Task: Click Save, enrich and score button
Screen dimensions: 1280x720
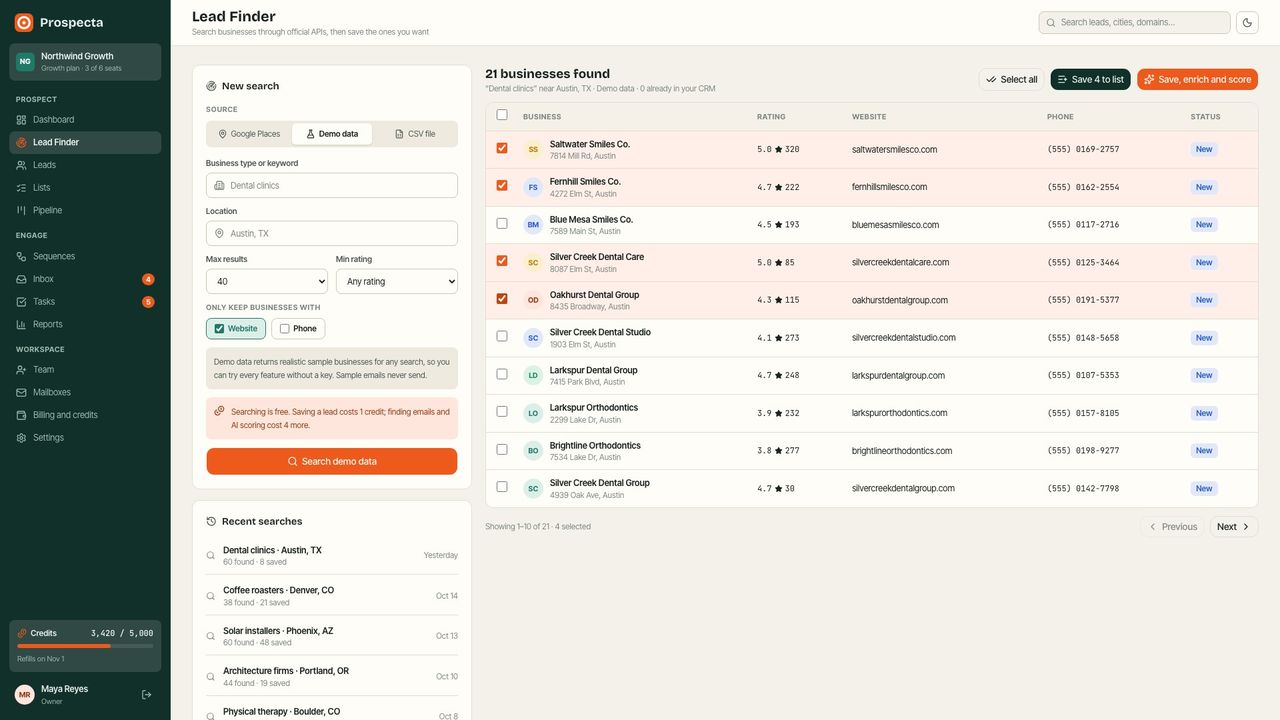Action: 1197,79
